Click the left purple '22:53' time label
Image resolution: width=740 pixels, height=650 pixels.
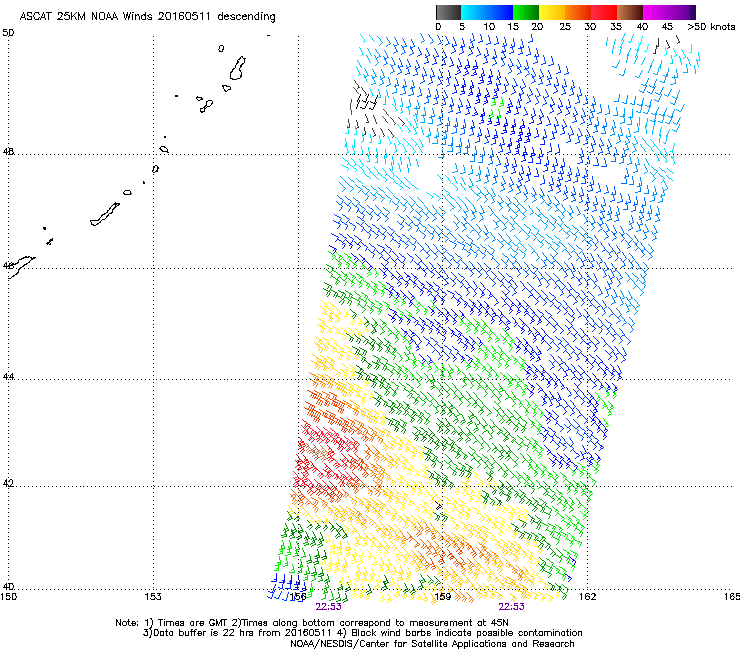(328, 607)
